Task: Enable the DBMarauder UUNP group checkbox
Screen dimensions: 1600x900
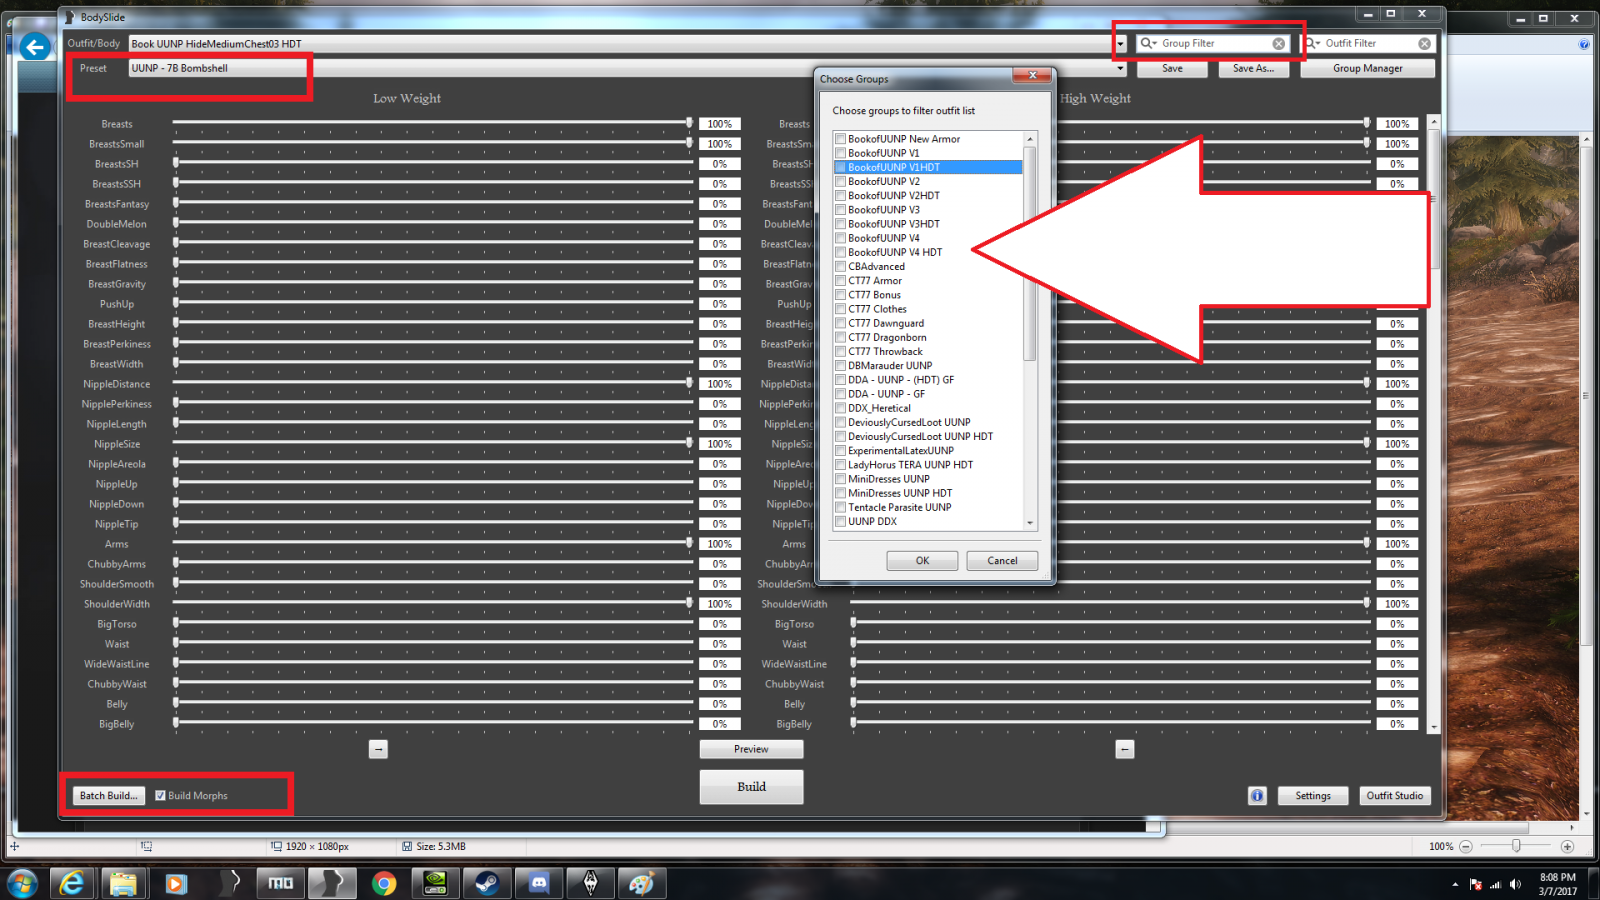Action: coord(841,366)
